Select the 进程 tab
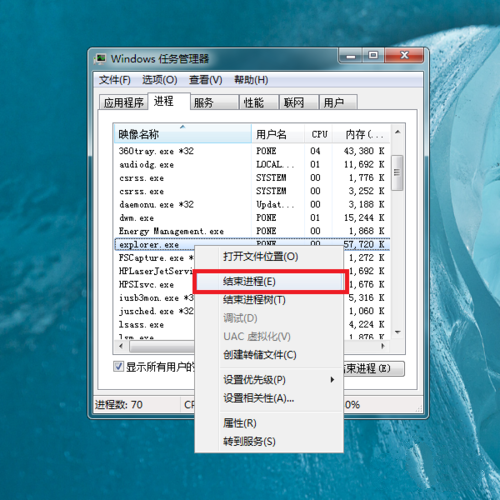 169,101
